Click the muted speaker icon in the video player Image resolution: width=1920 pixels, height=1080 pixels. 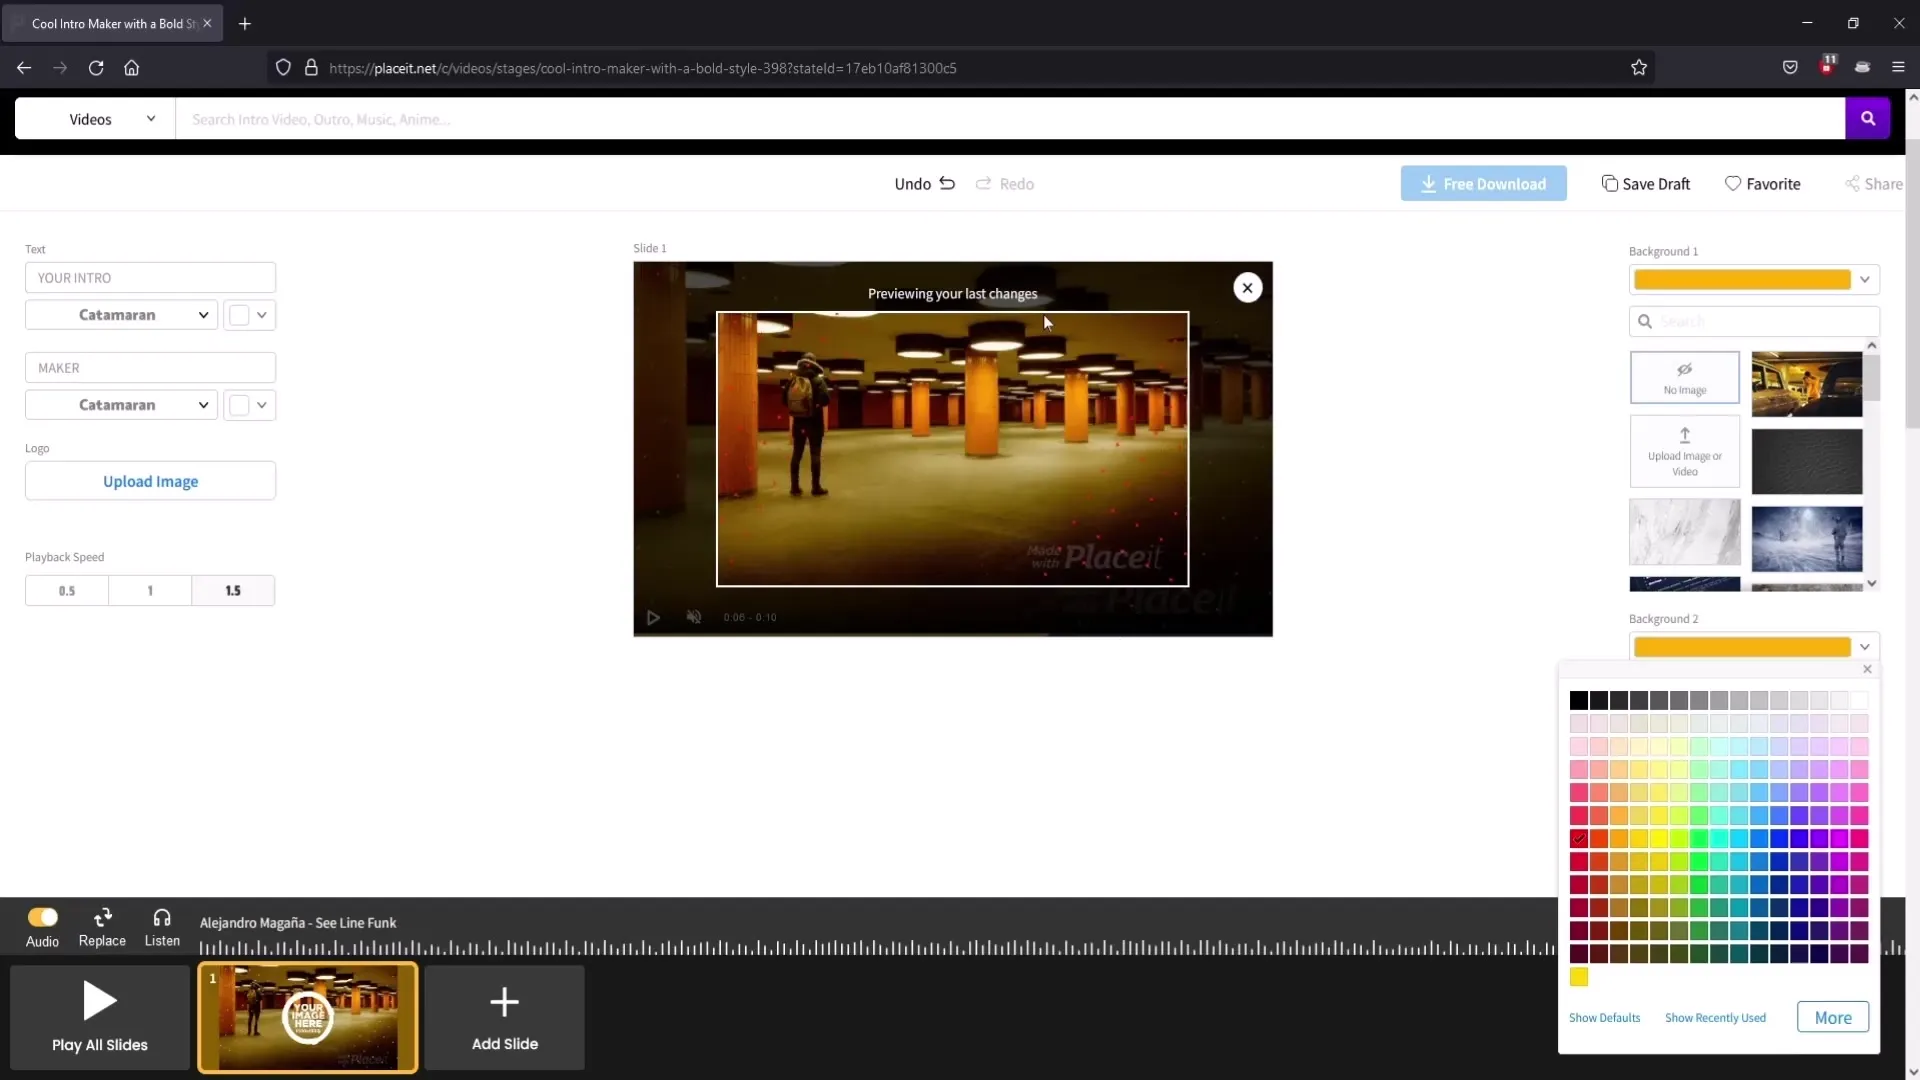pyautogui.click(x=693, y=617)
